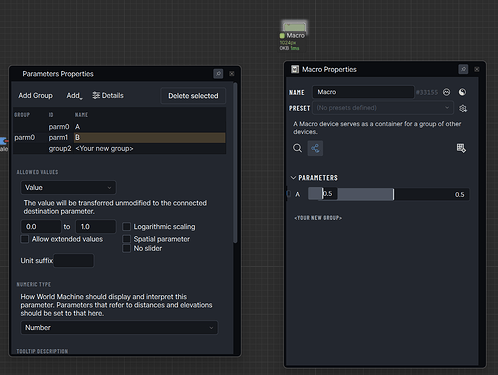The height and width of the screenshot is (375, 498).
Task: Click the Macro Properties title icon
Action: coord(295,69)
